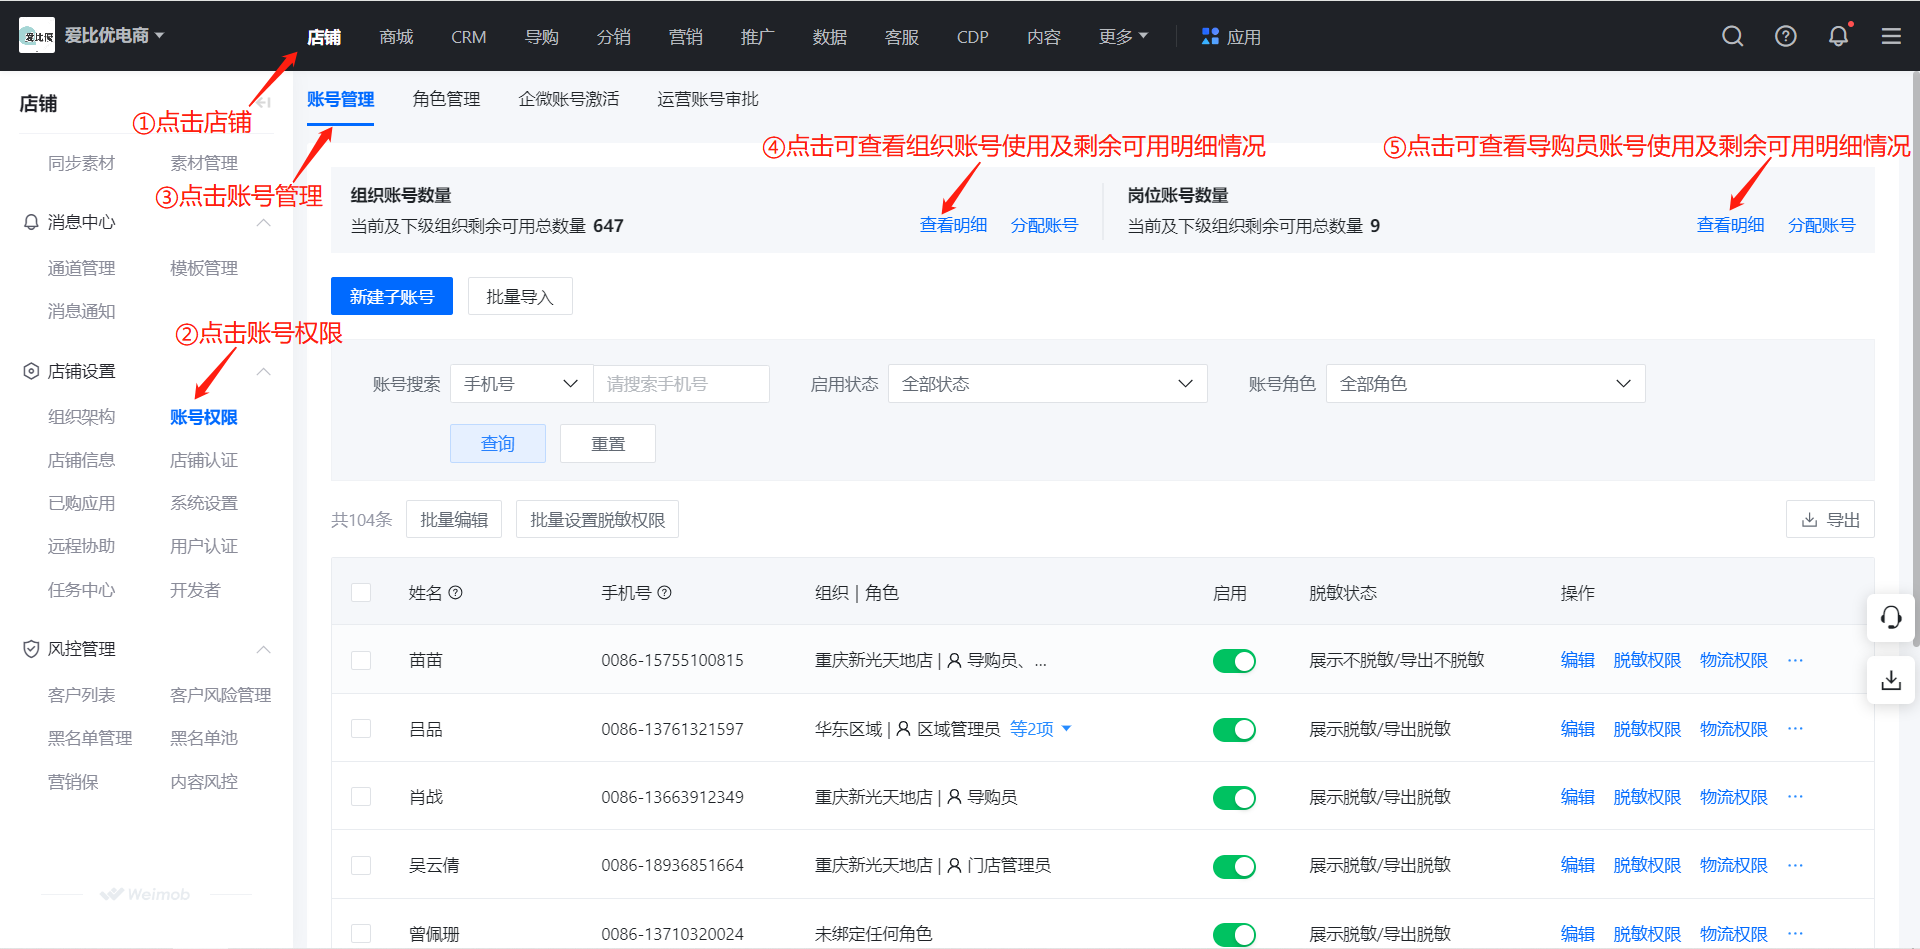1920x949 pixels.
Task: Click the export icon in 导出 button
Action: pyautogui.click(x=1809, y=520)
